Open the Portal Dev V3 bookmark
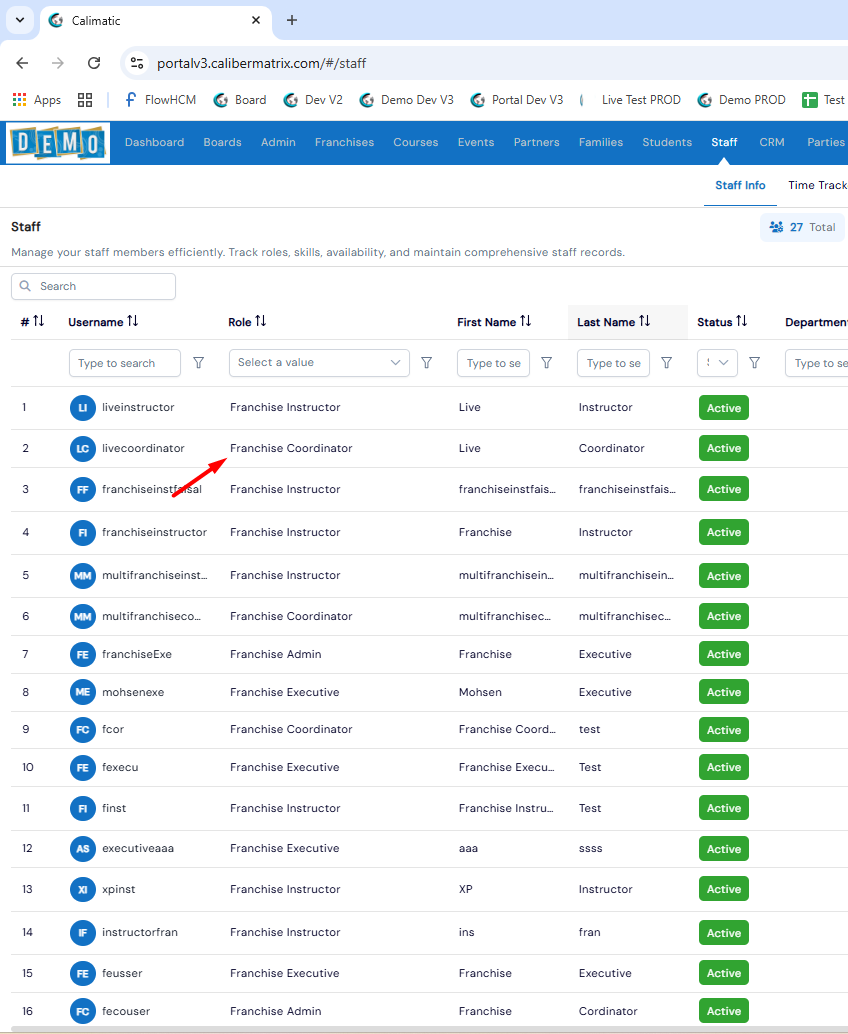The height and width of the screenshot is (1034, 848). click(517, 100)
